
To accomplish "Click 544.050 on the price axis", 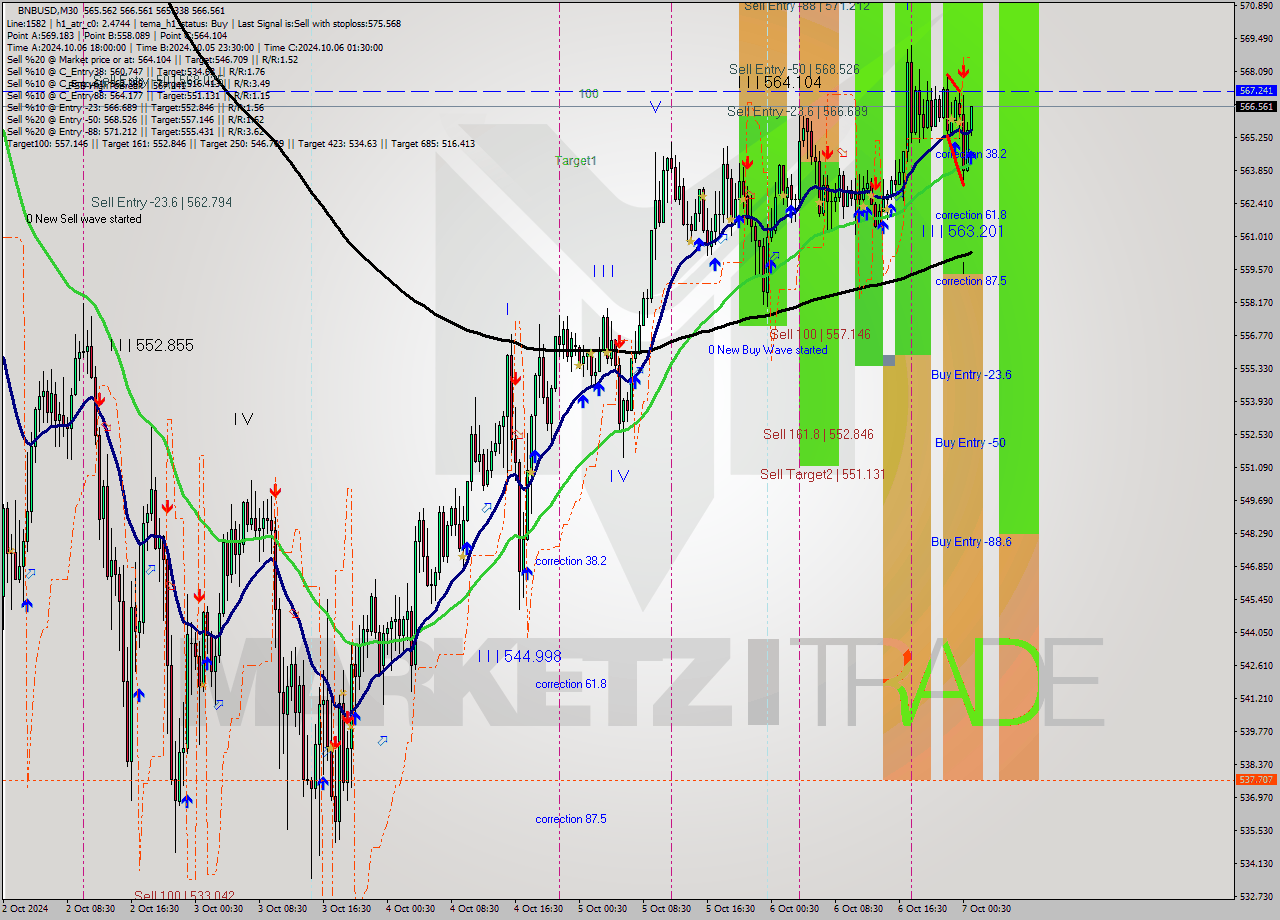I will click(x=1256, y=632).
